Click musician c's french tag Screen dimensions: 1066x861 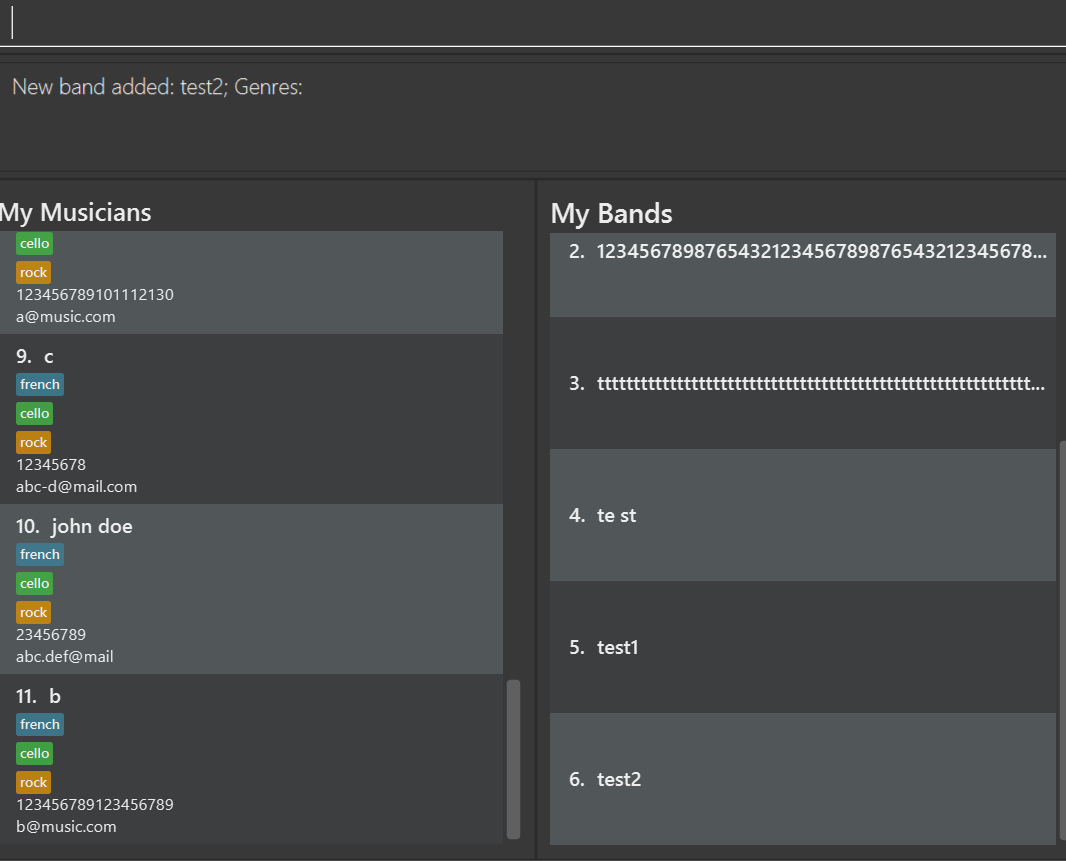[40, 384]
